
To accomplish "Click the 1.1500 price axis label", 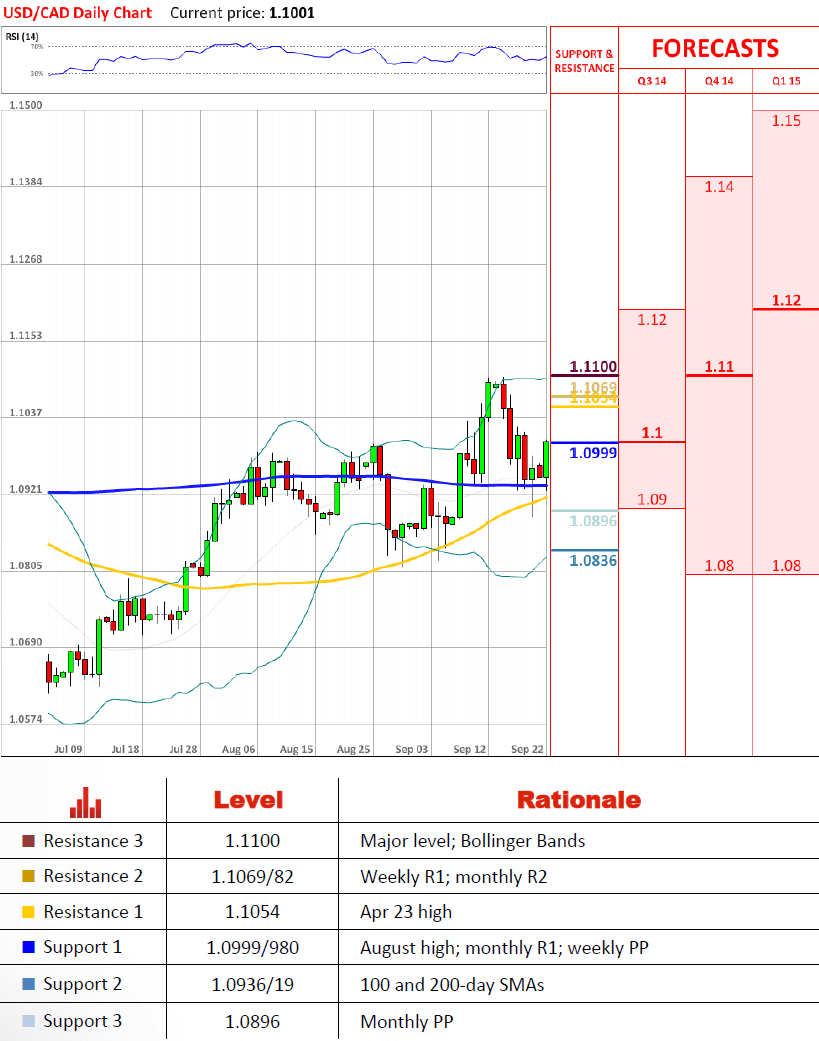I will tap(26, 105).
